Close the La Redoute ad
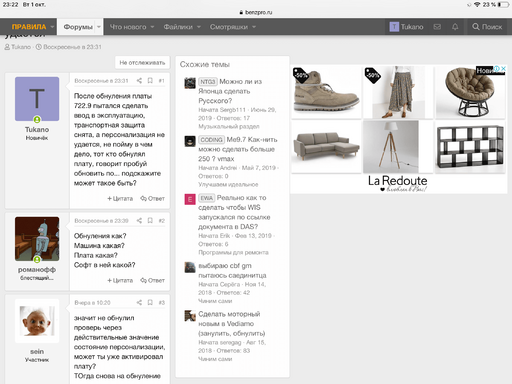This screenshot has width=512, height=384. 504,68
